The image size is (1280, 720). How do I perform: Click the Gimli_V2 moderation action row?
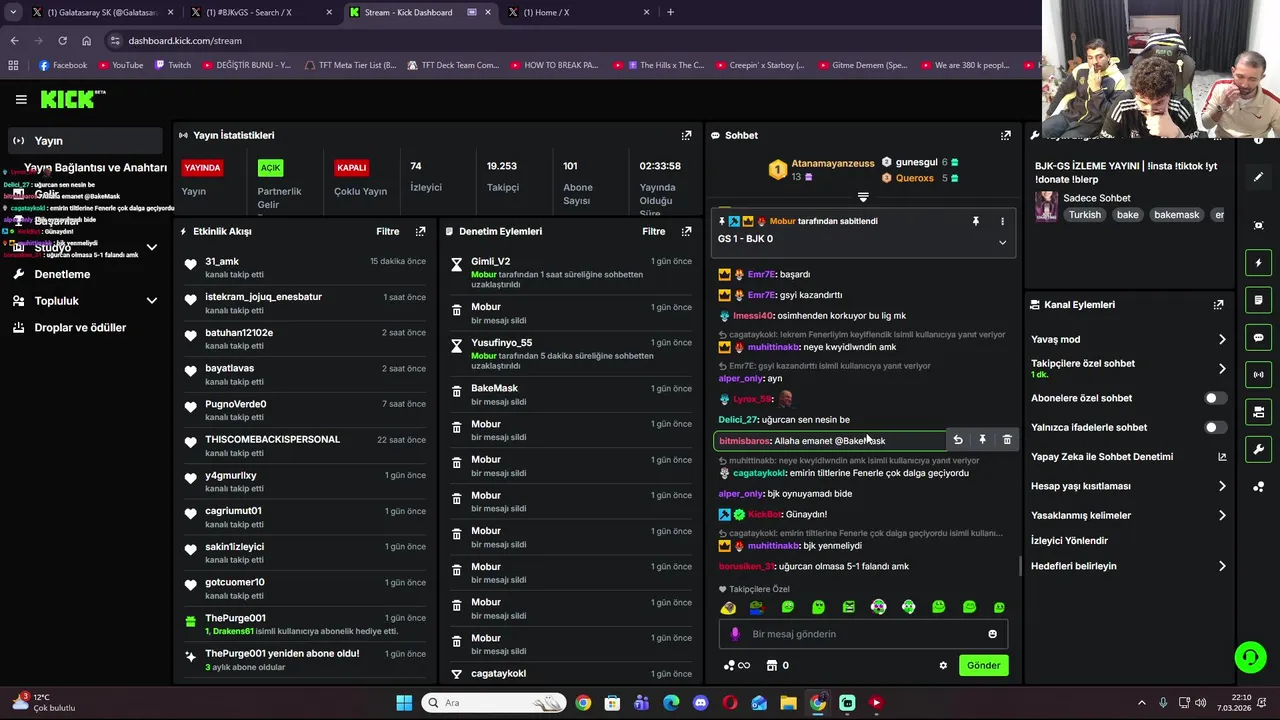(x=571, y=272)
